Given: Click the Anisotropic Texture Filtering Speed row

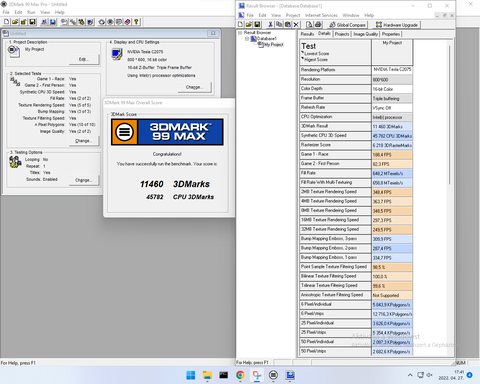Looking at the screenshot, I should click(335, 295).
